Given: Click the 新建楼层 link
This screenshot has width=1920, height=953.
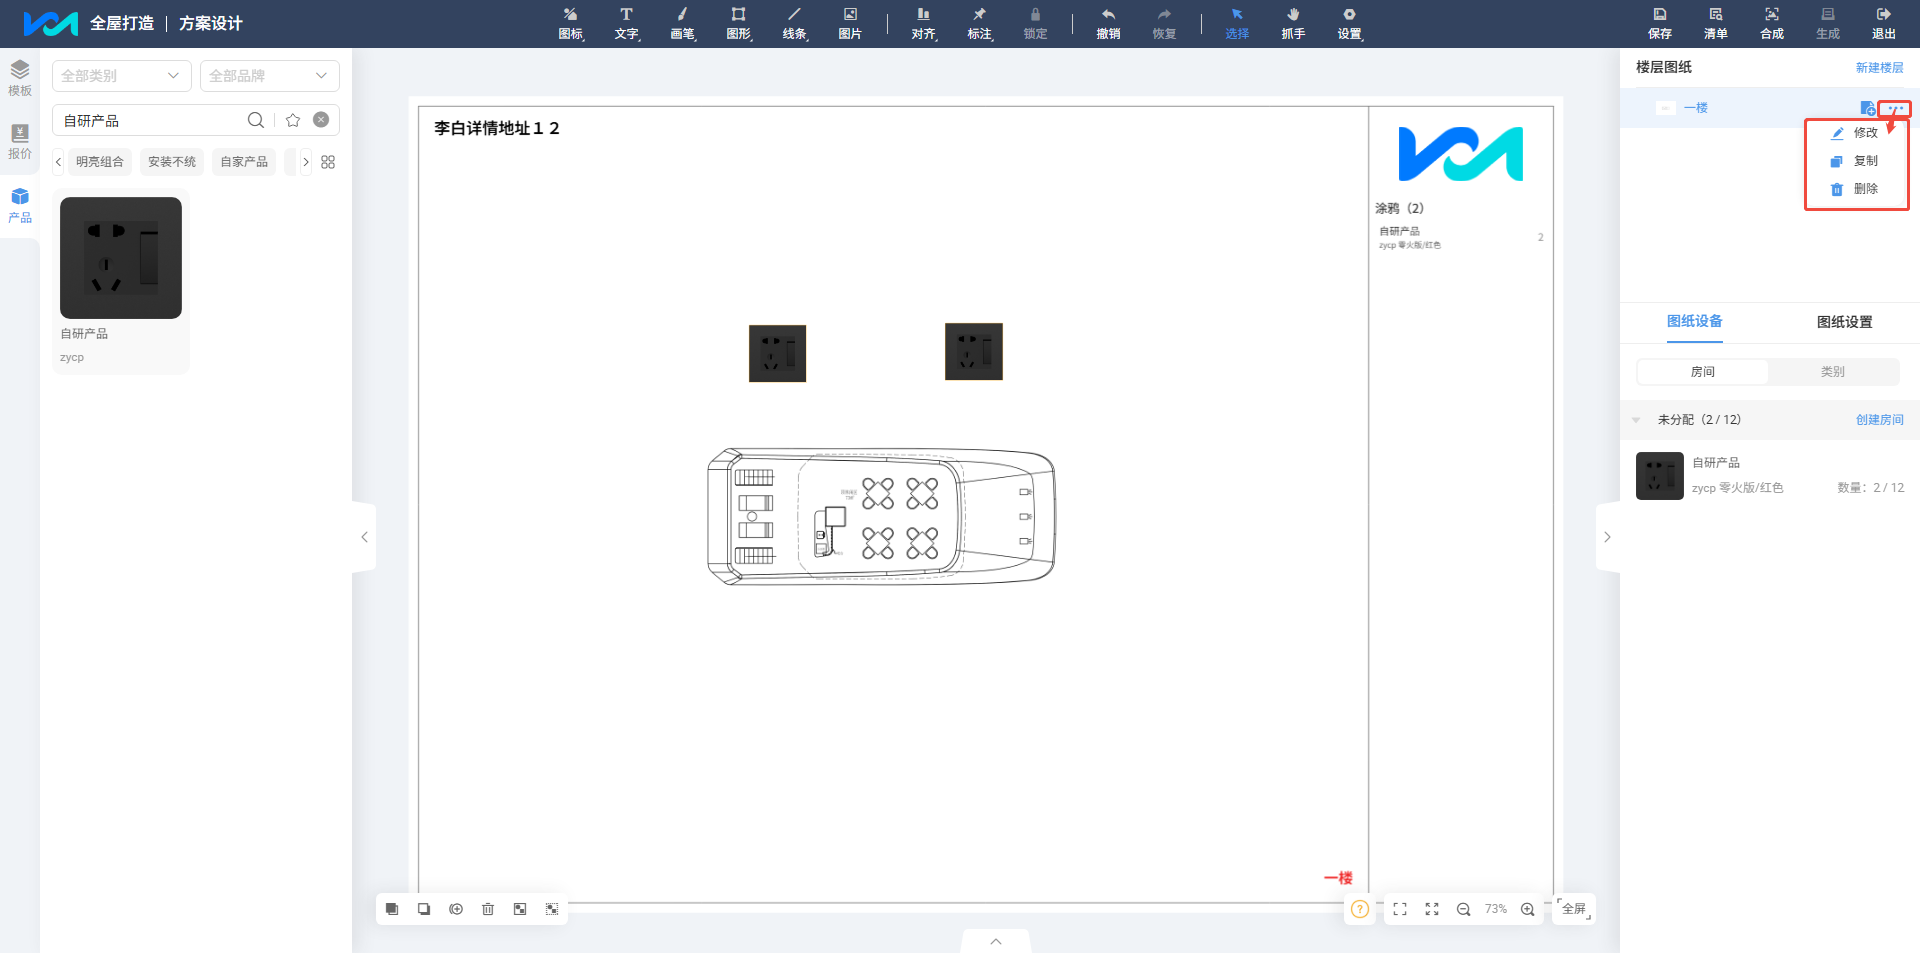Looking at the screenshot, I should point(1880,68).
